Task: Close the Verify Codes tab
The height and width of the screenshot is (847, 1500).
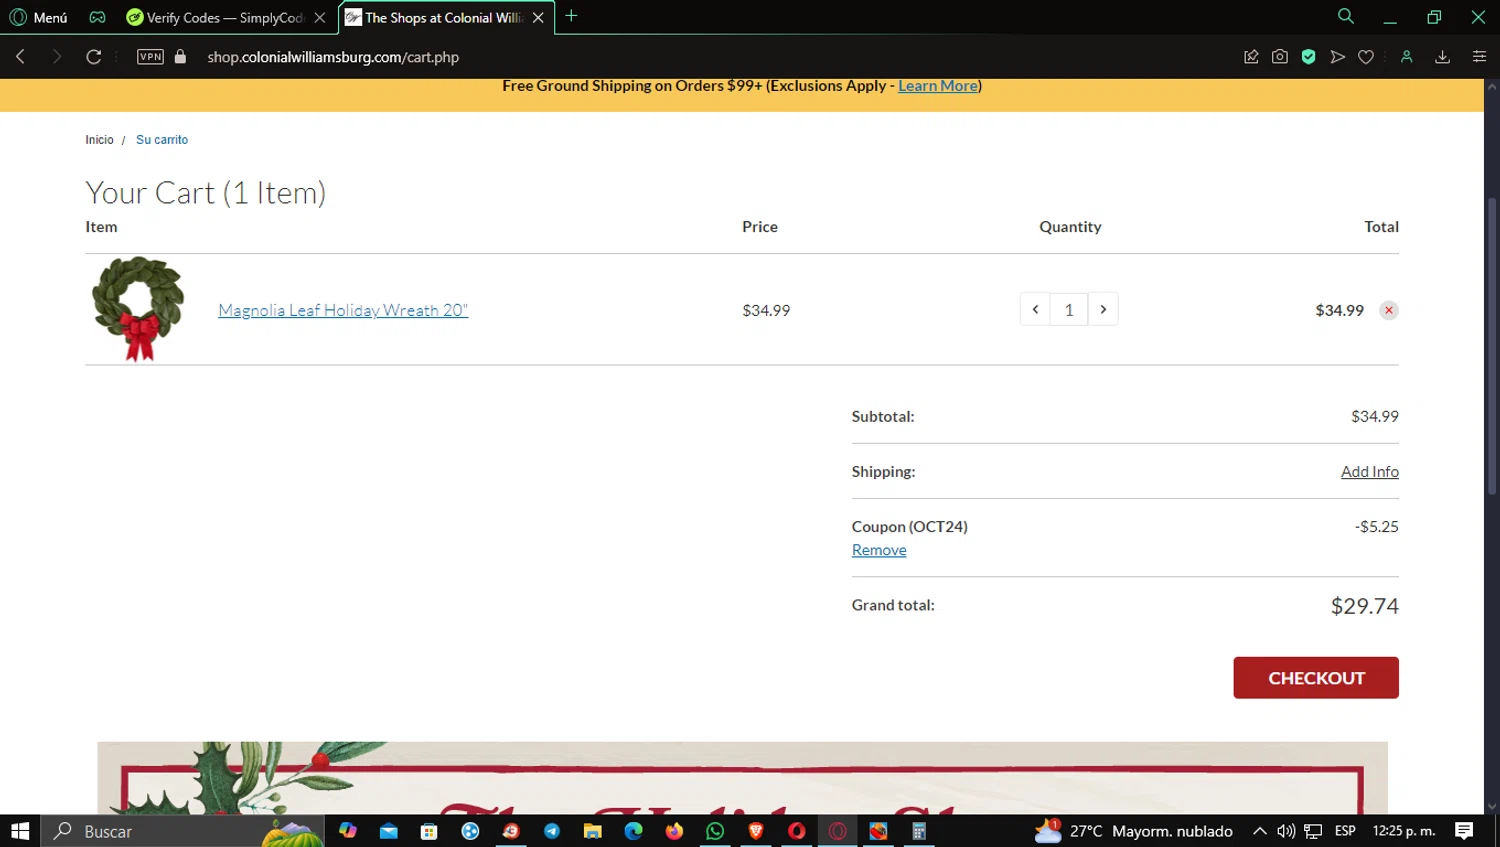Action: (x=320, y=18)
